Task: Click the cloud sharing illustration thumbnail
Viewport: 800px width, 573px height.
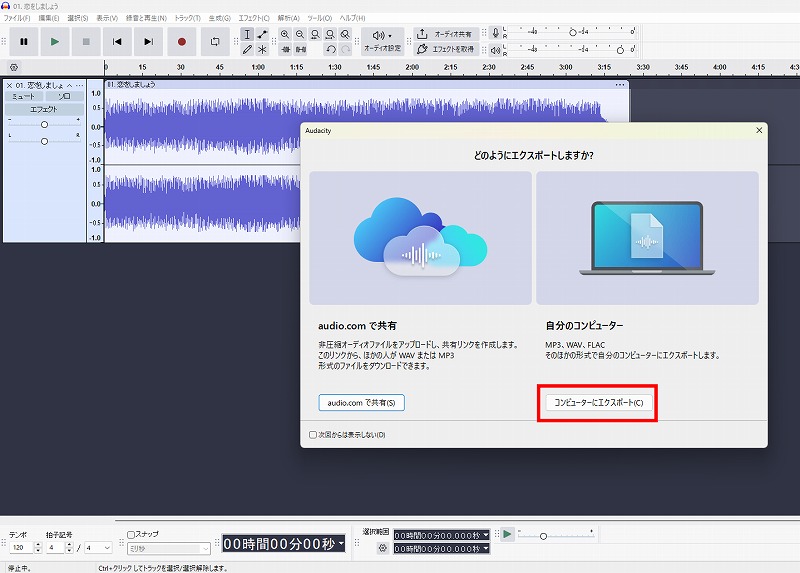Action: click(x=420, y=238)
